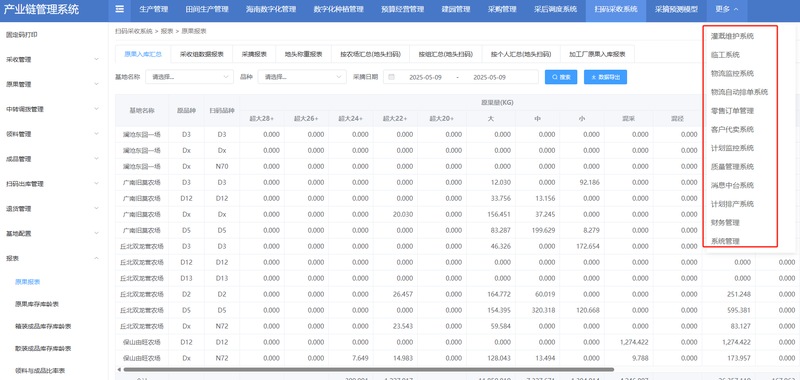Image resolution: width=800 pixels, height=380 pixels.
Task: Collapse the 报表 sidebar section
Action: [54, 259]
